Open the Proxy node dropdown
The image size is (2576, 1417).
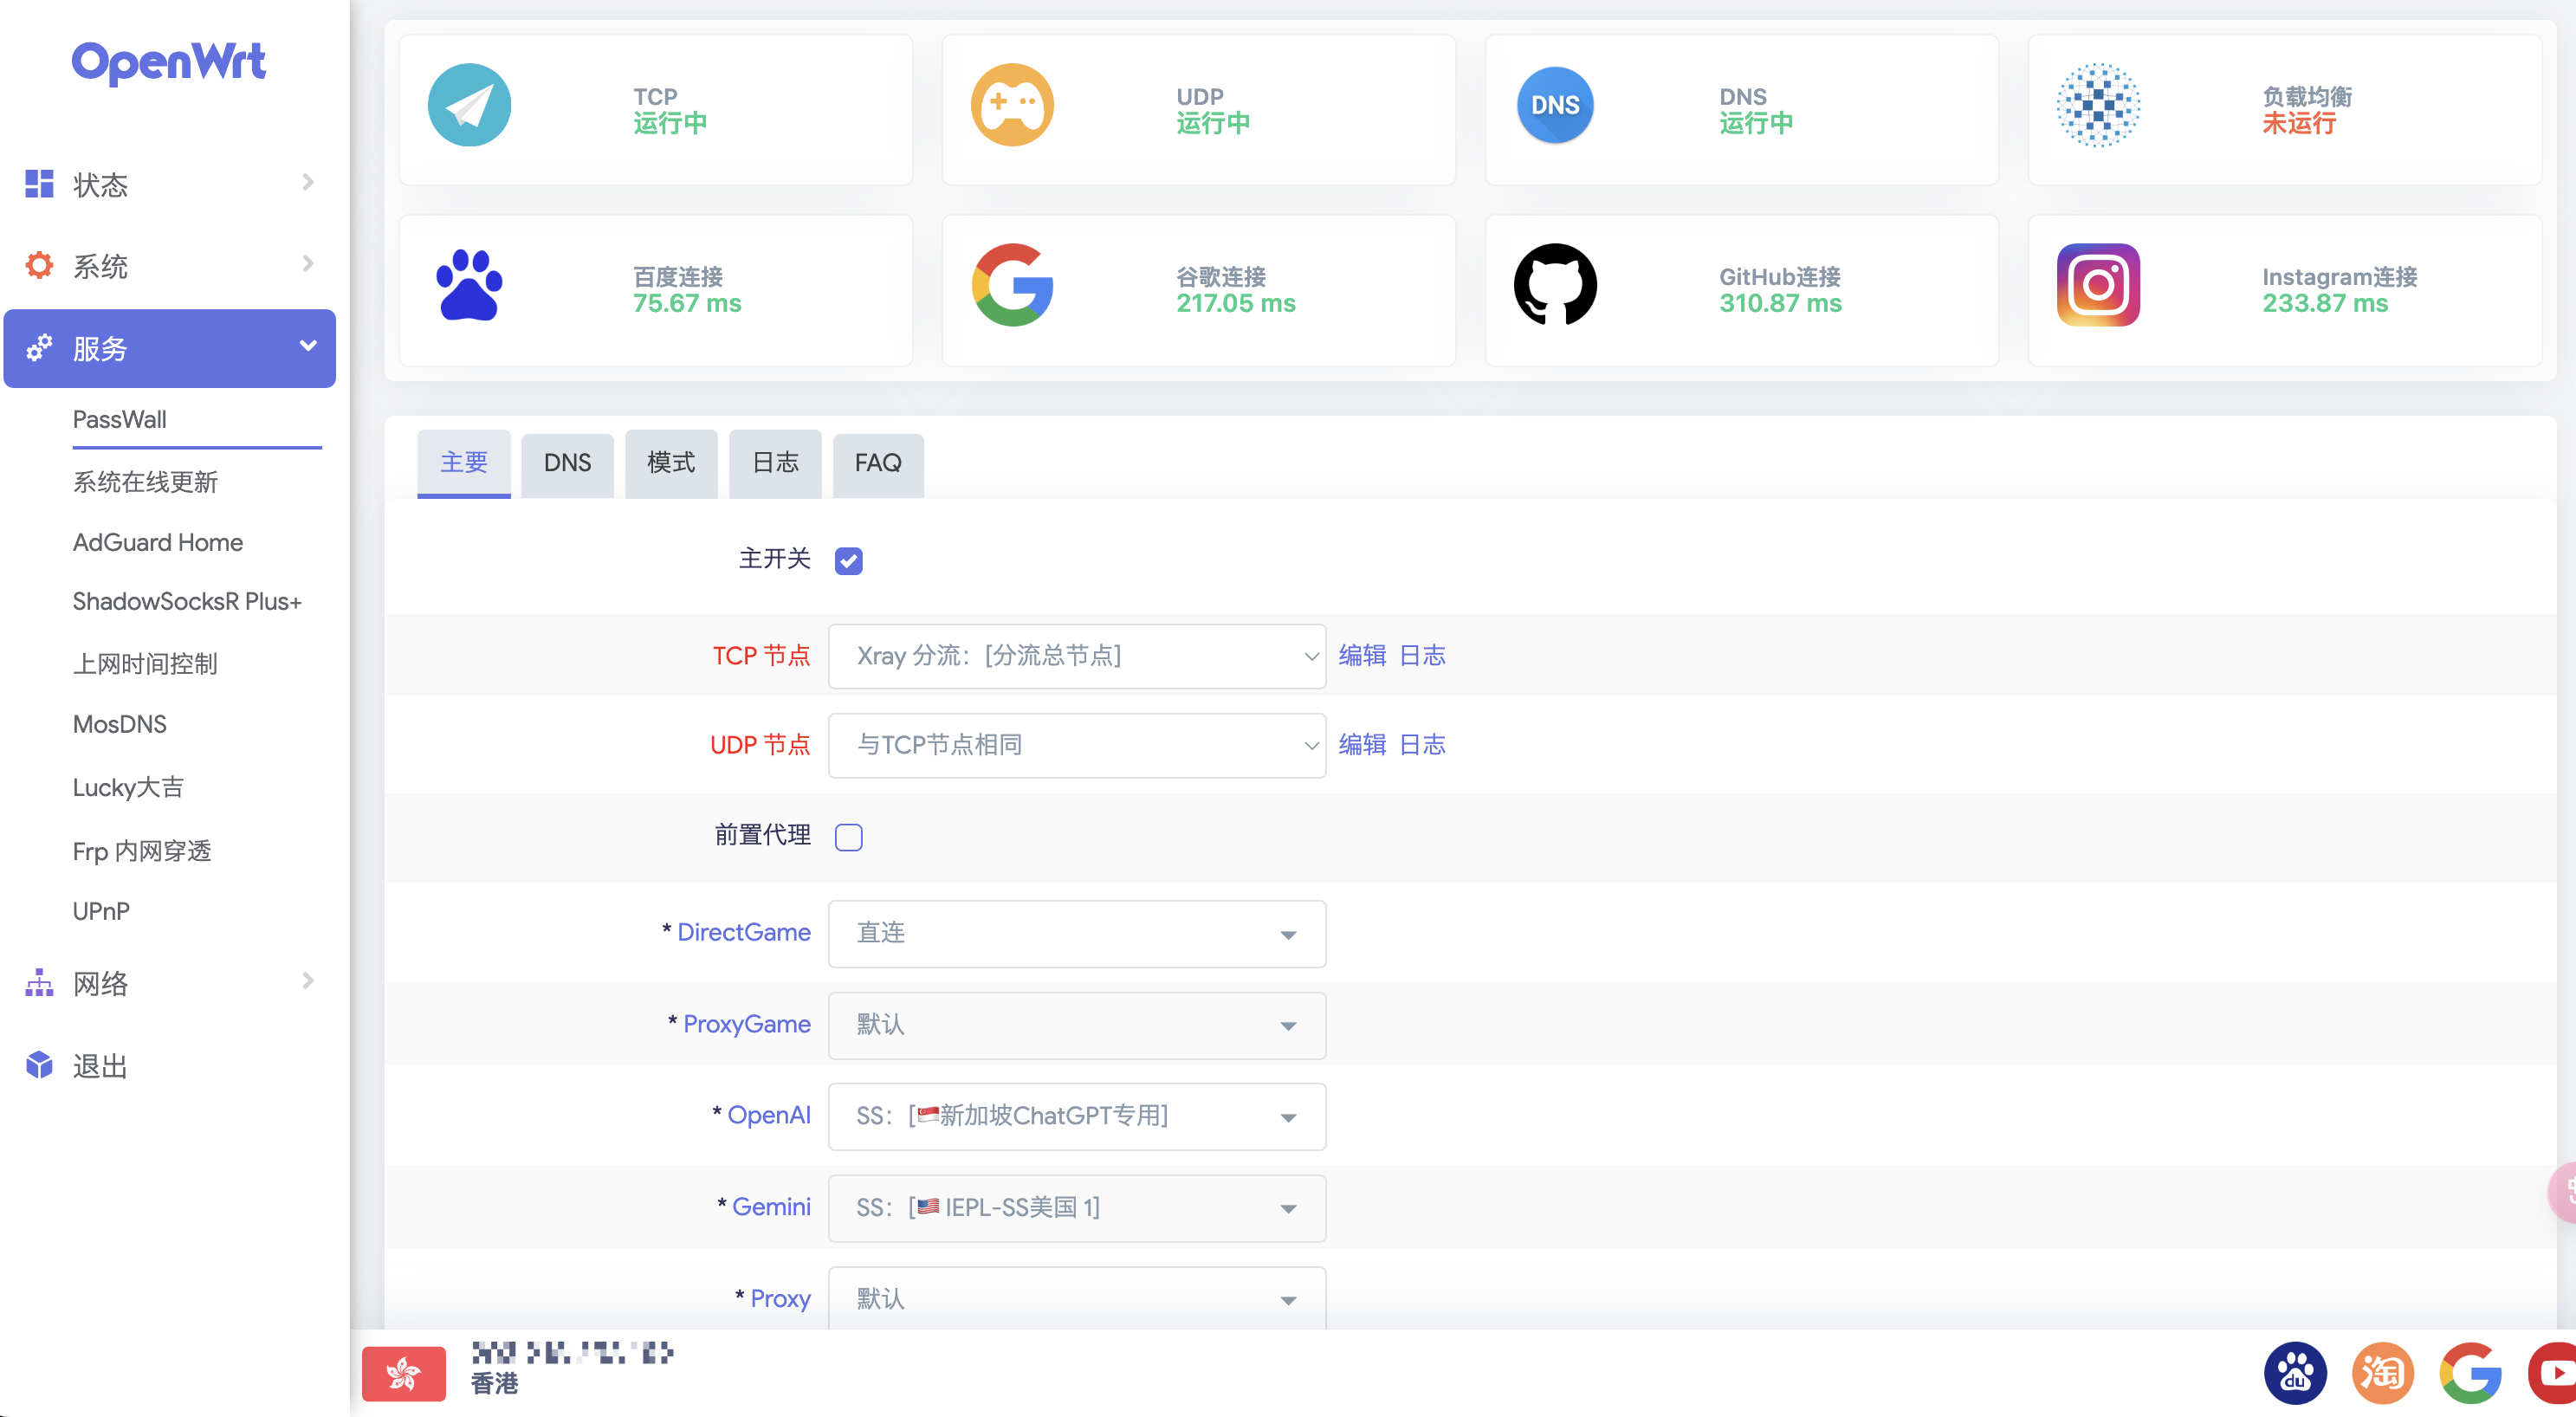click(x=1077, y=1299)
